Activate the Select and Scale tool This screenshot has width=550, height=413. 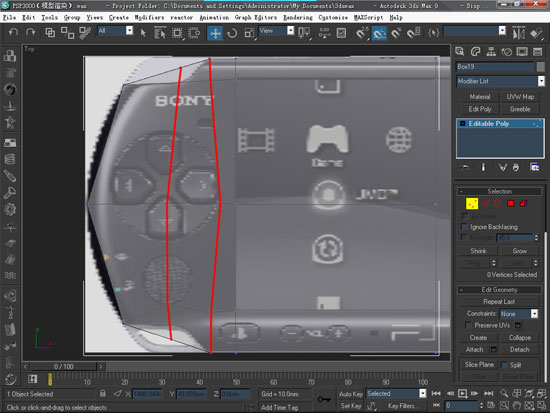249,33
